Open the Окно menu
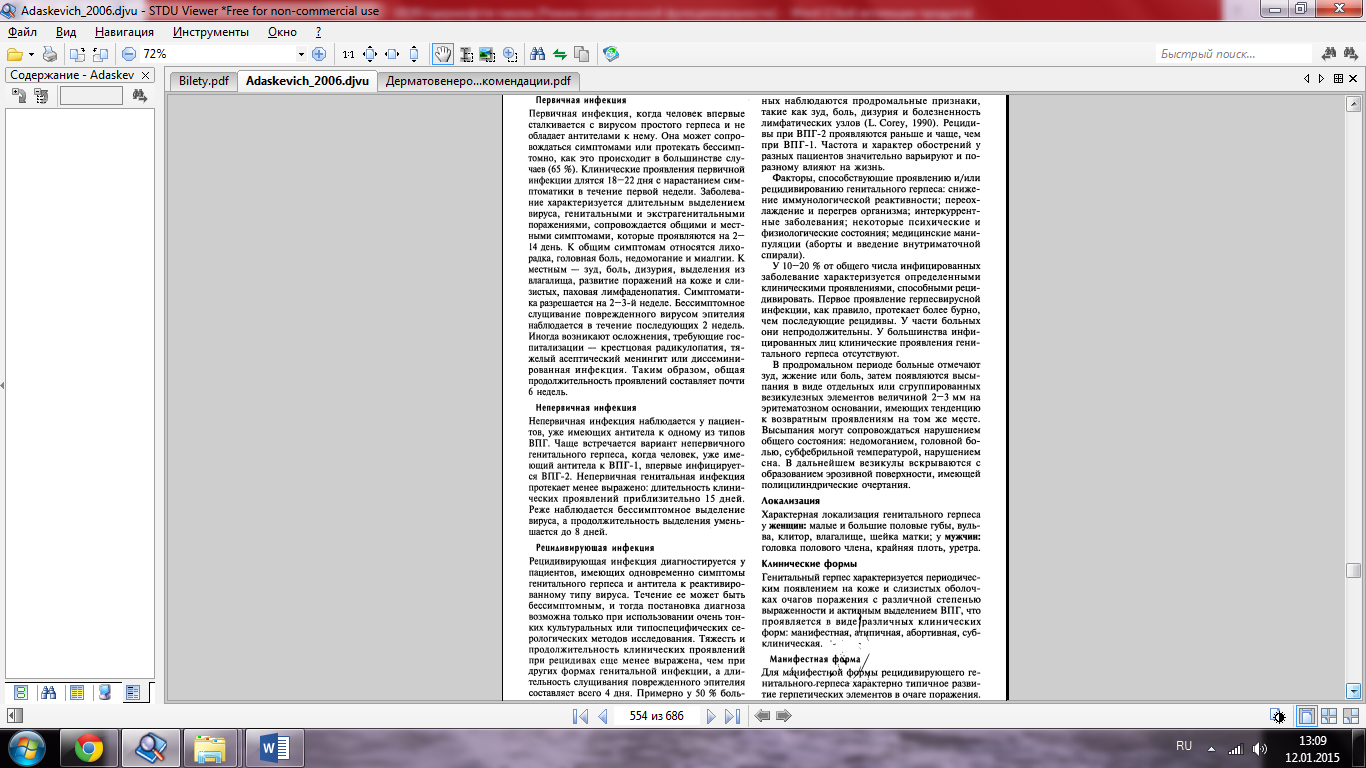Screen dimensions: 1366x768 [x=283, y=31]
